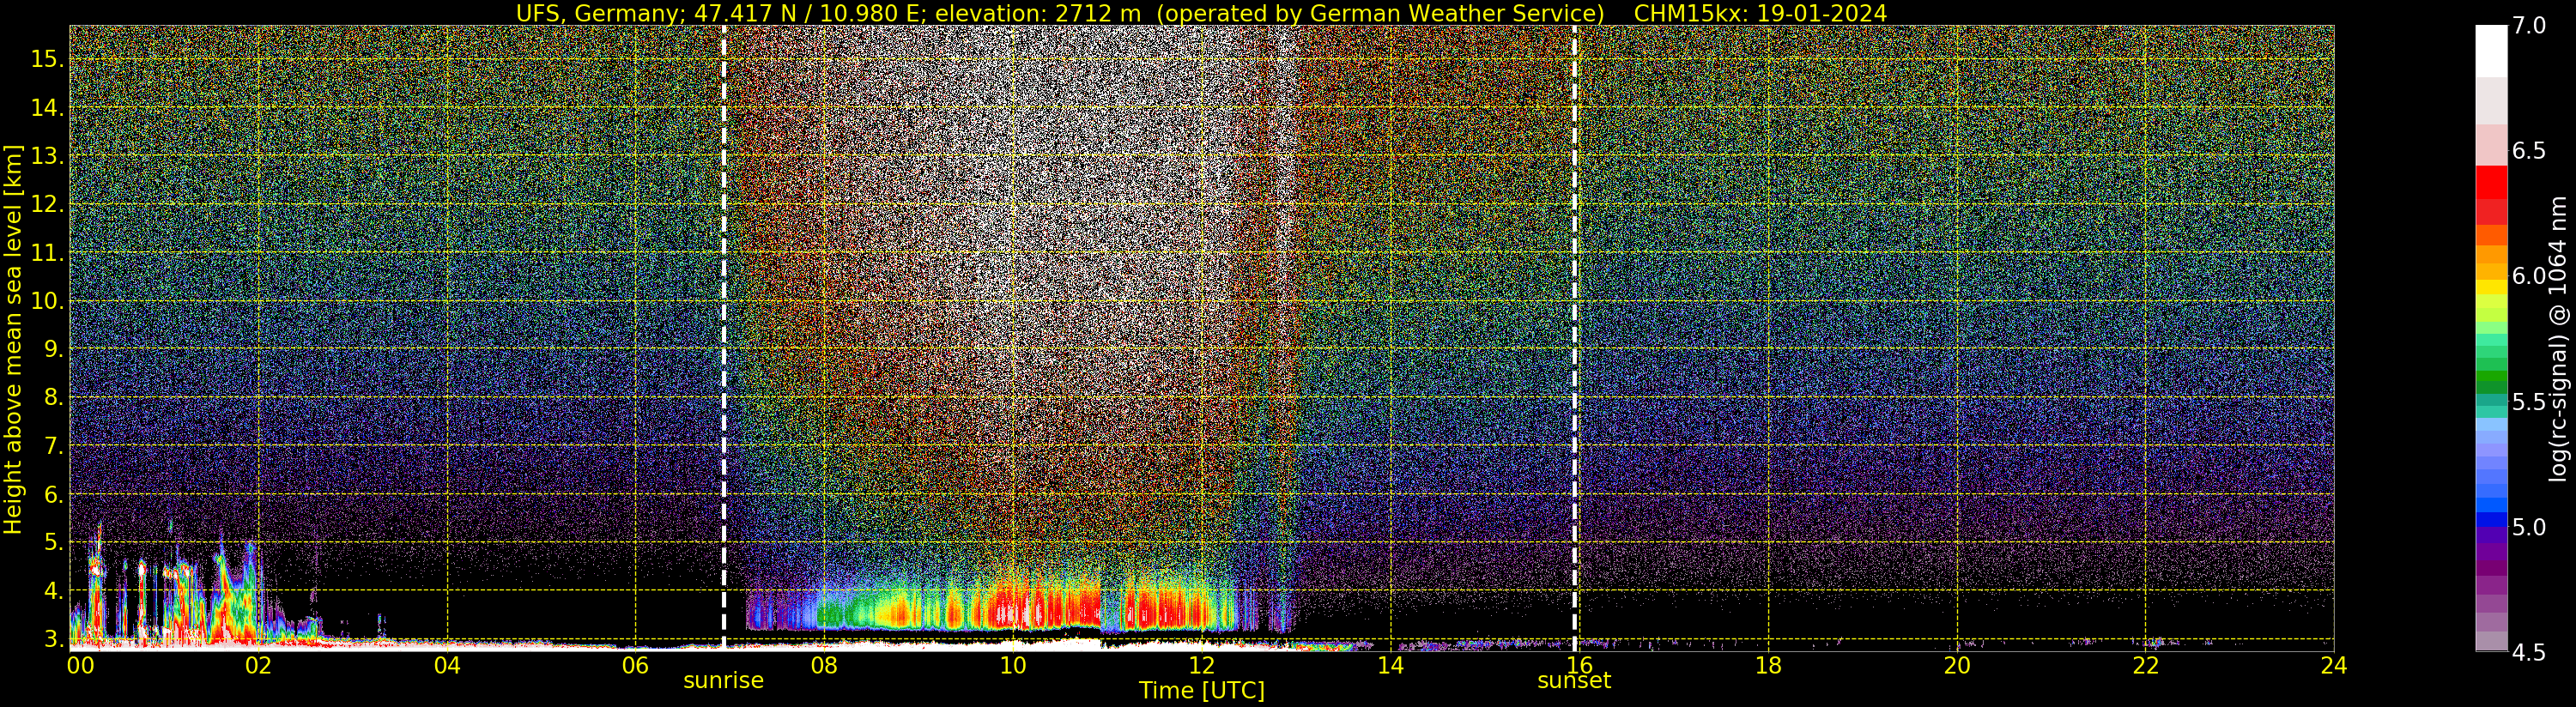Click the time axis tick label "16"
This screenshot has width=2576, height=707.
(1580, 665)
